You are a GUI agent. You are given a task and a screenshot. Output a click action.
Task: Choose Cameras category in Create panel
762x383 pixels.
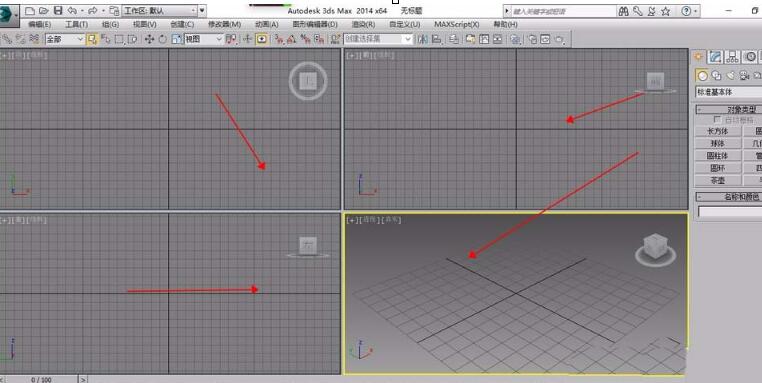pos(744,75)
